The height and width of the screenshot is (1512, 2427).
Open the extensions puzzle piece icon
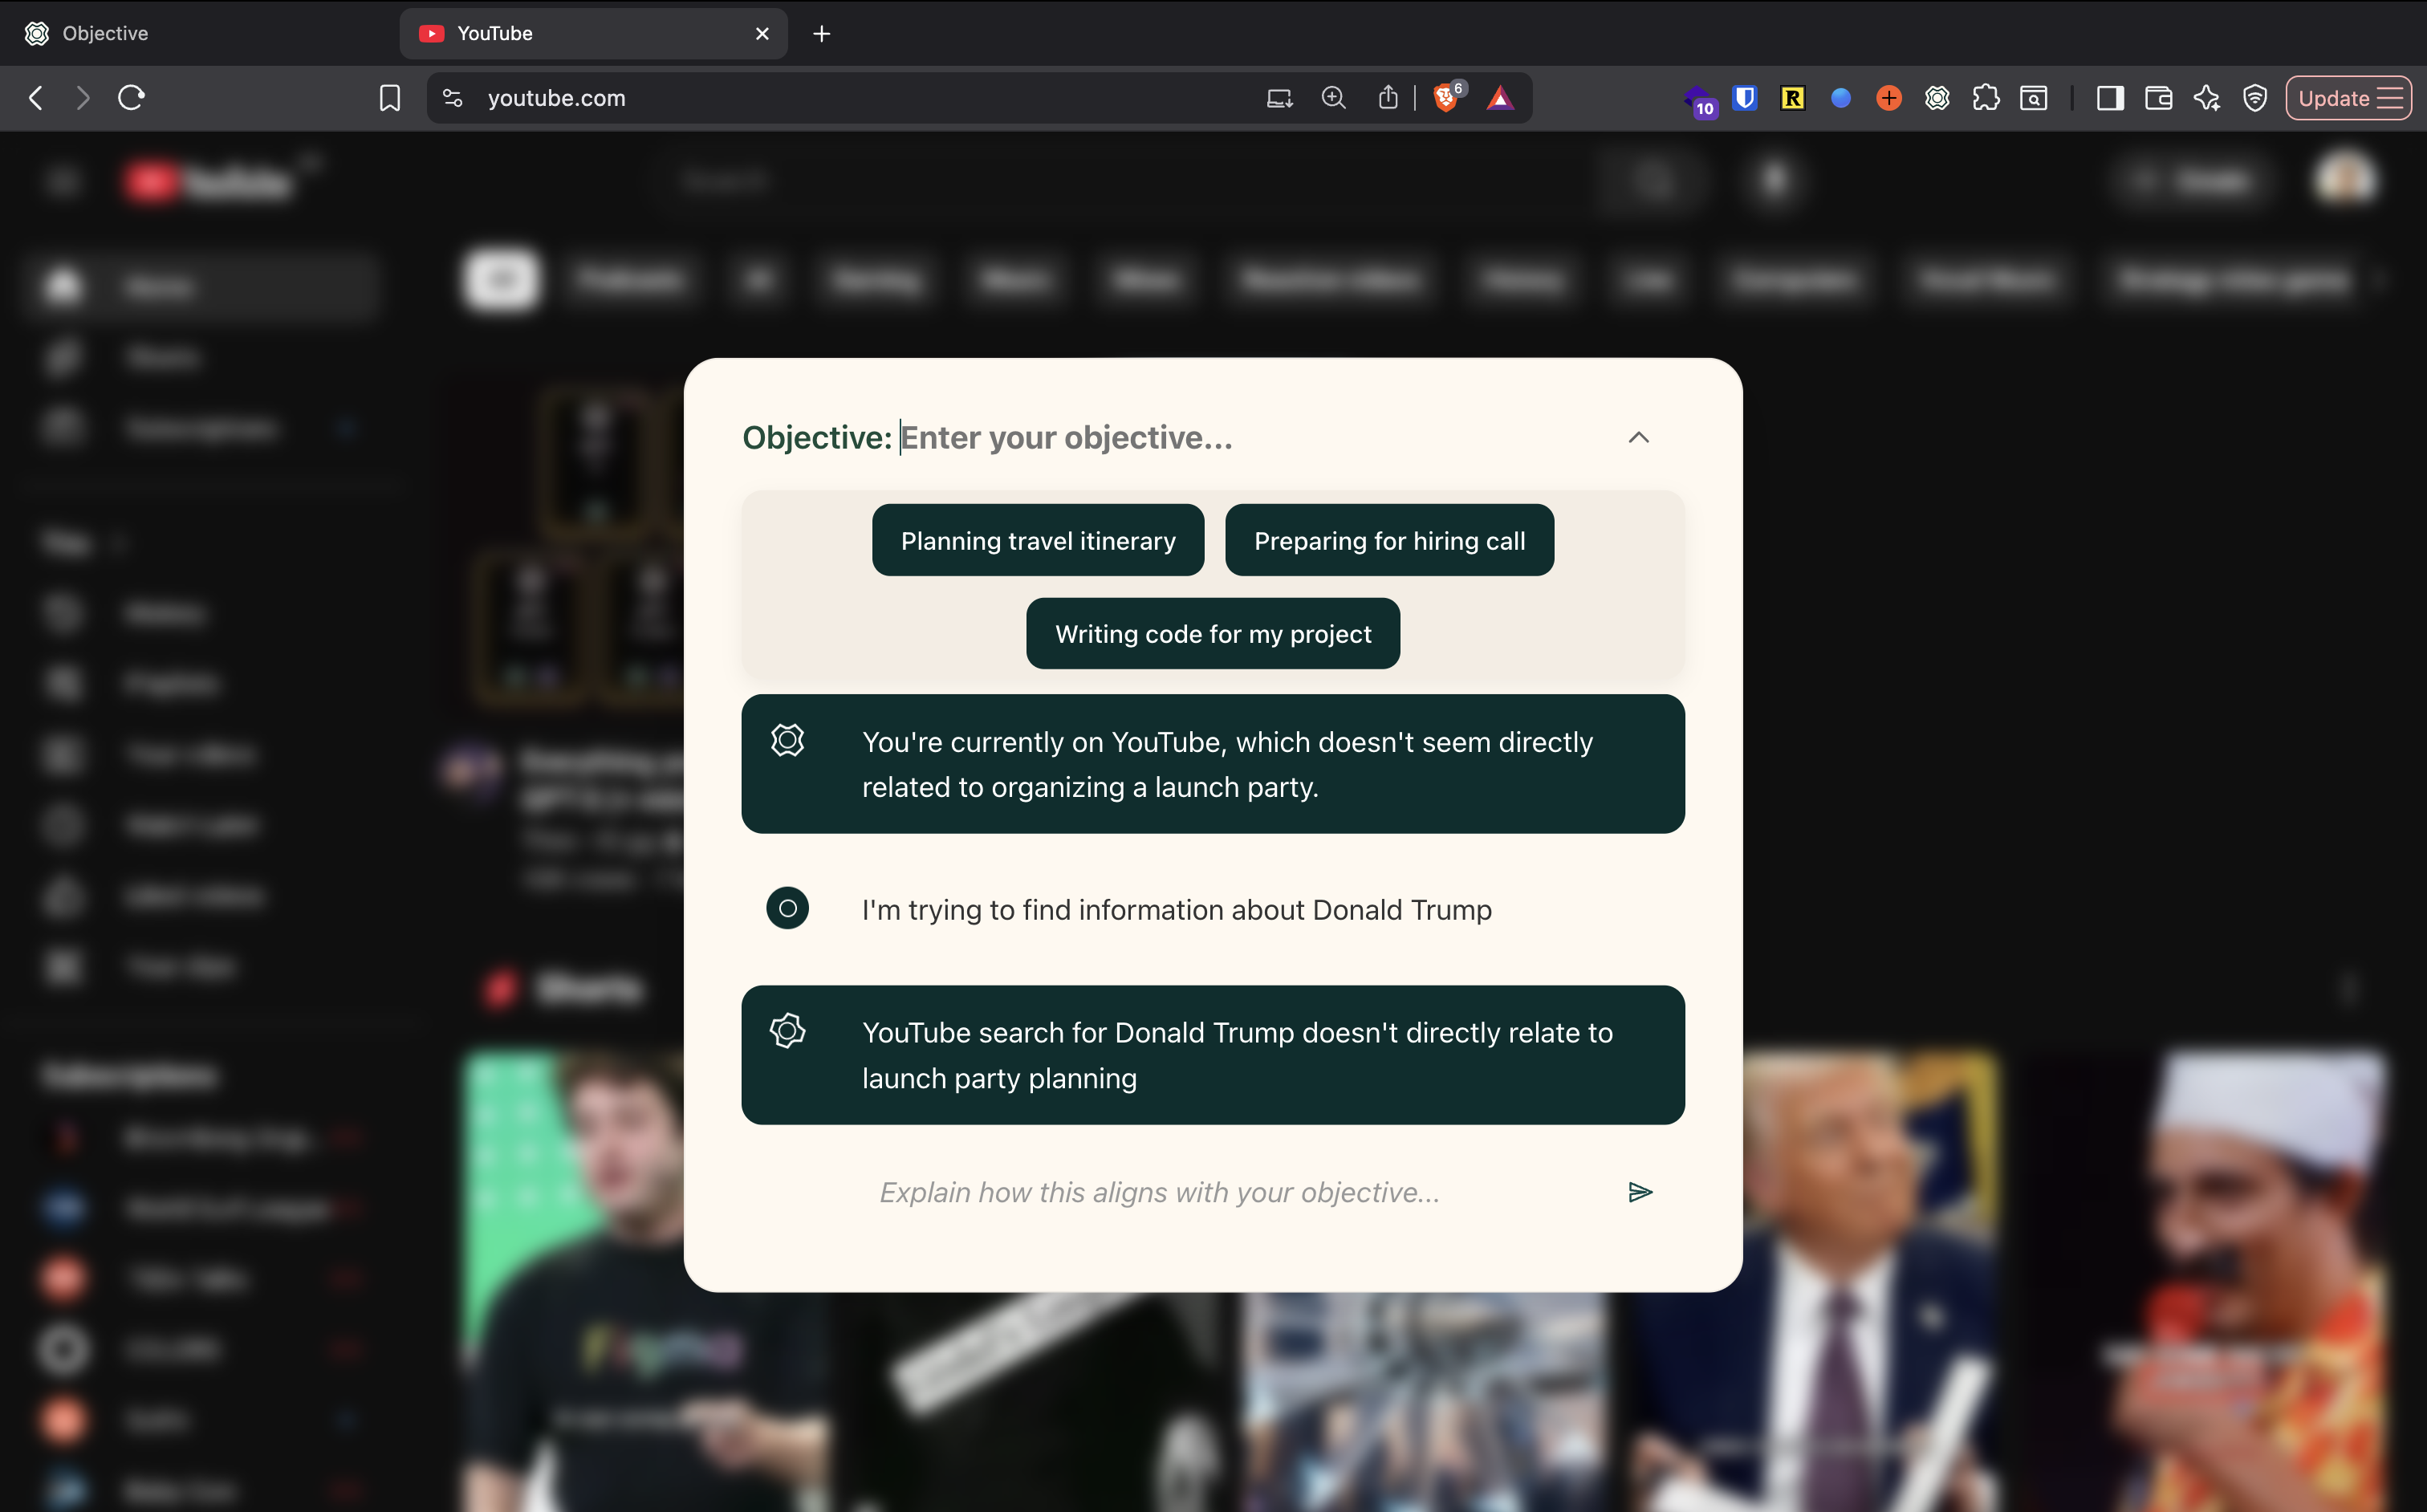(x=1985, y=98)
